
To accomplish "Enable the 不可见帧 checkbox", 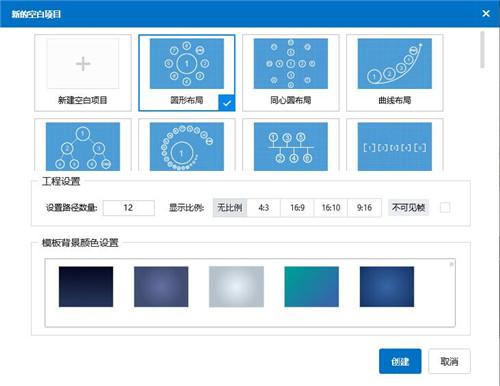I will (x=445, y=207).
